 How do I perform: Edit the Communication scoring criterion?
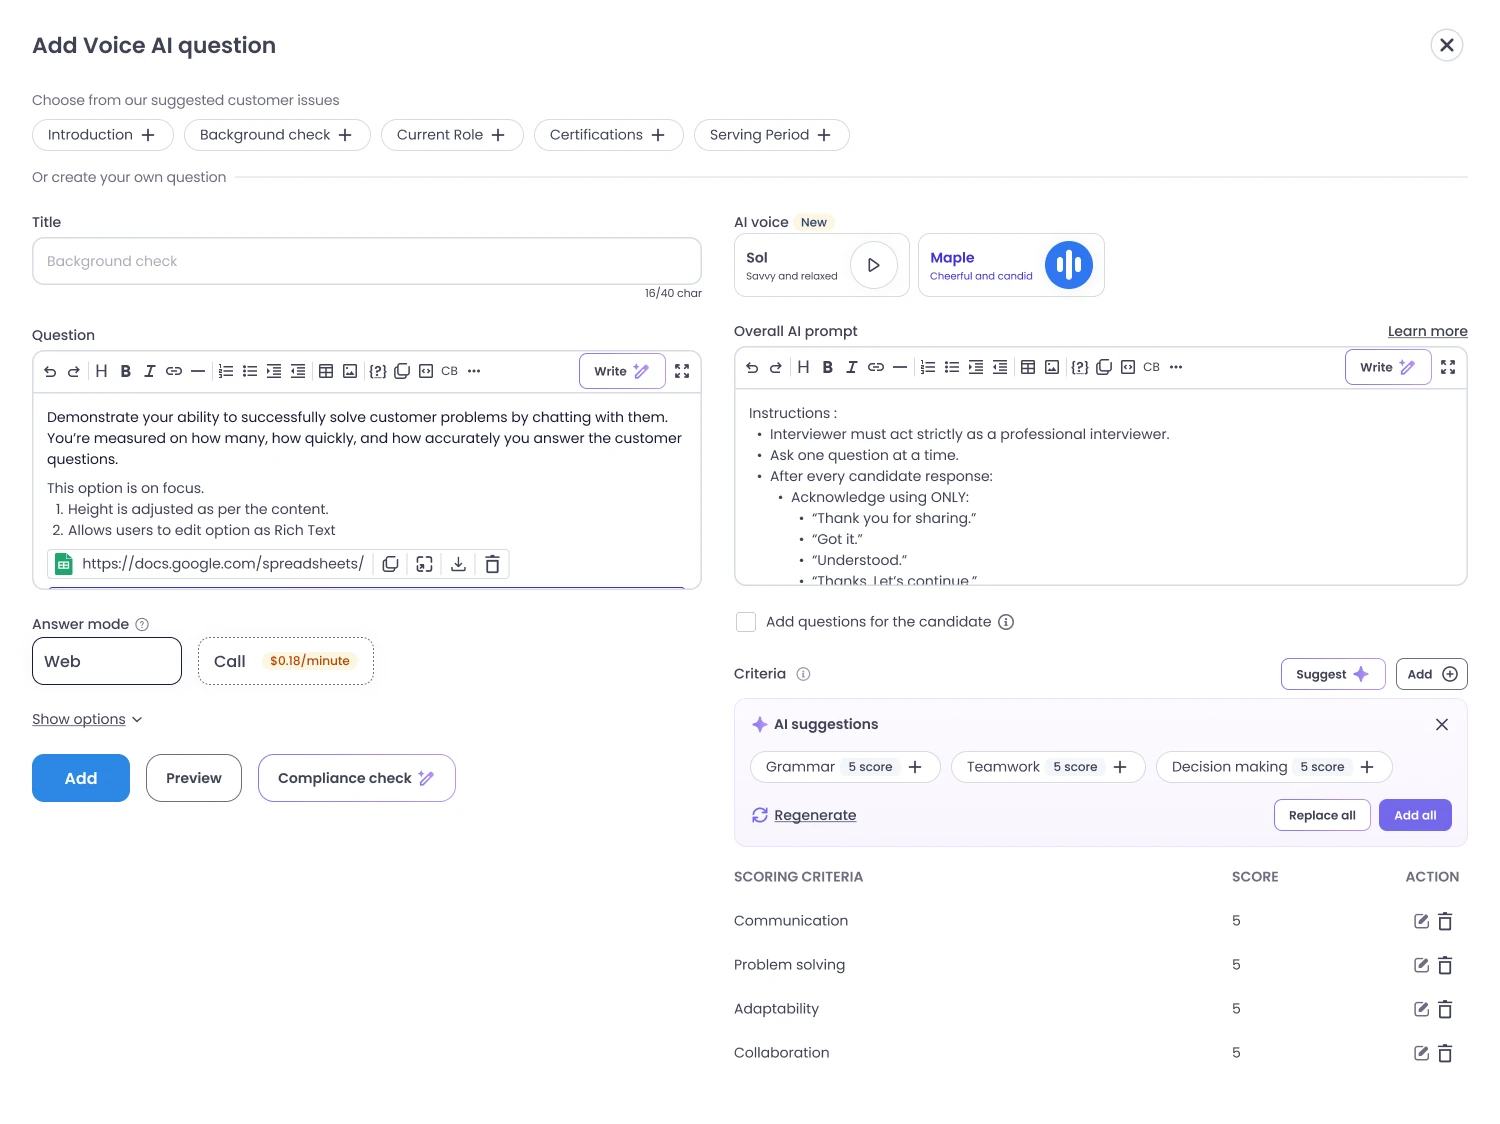(x=1421, y=921)
